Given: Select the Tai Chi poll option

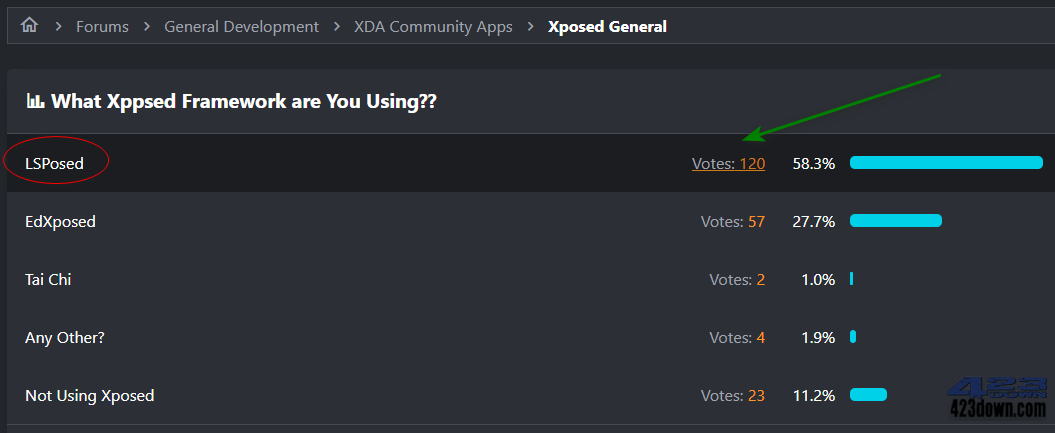Looking at the screenshot, I should coord(48,279).
